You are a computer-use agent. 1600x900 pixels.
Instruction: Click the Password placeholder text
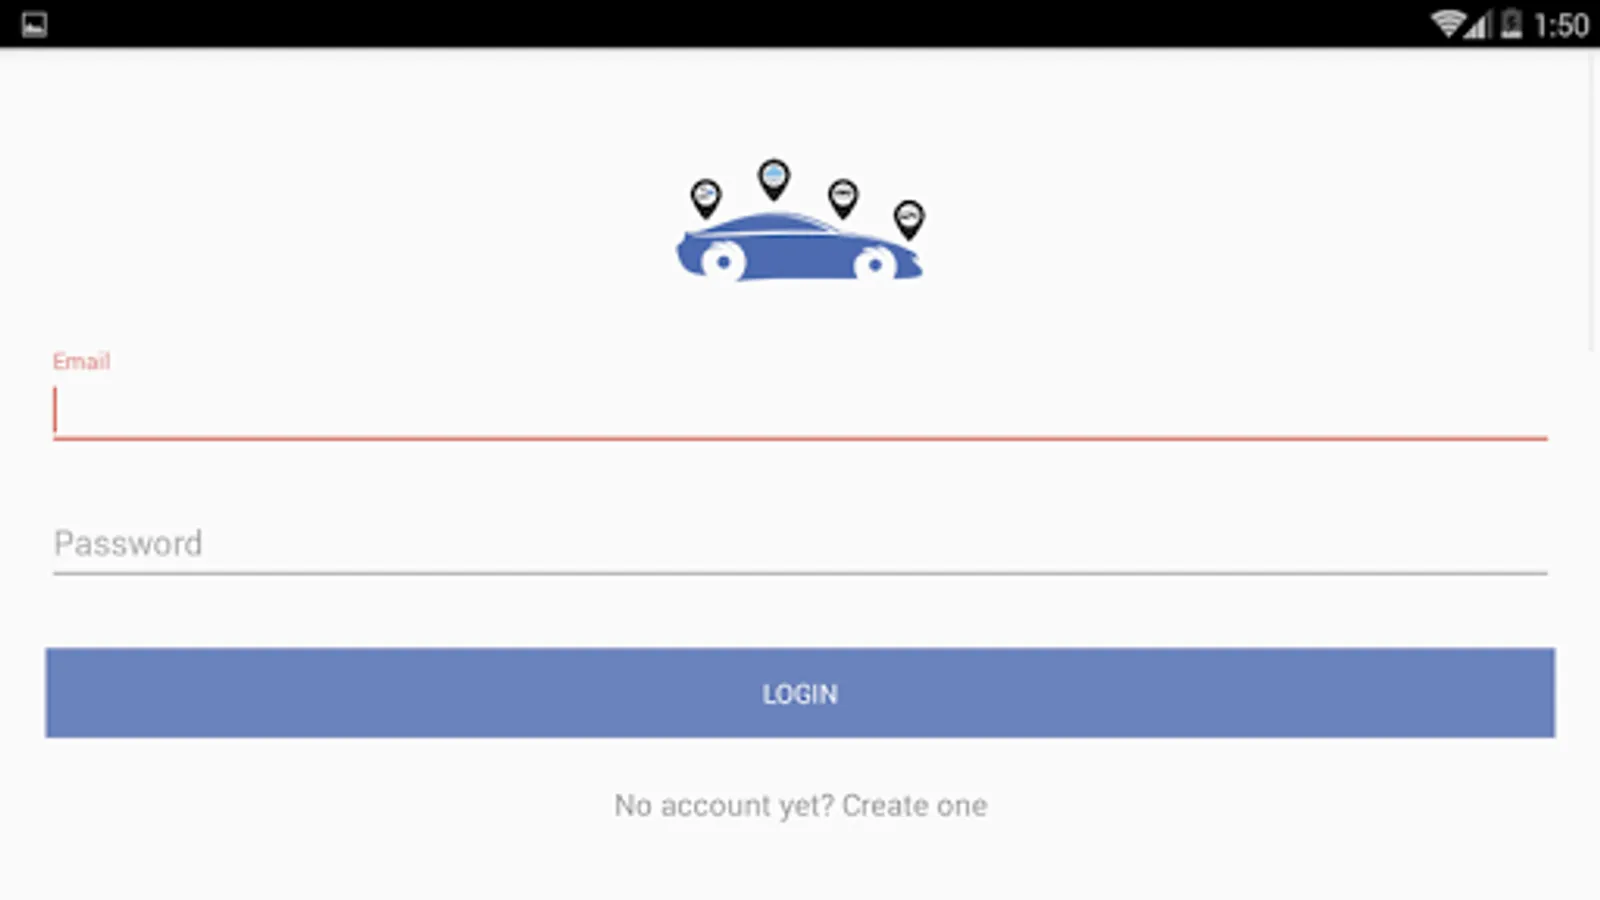[128, 544]
